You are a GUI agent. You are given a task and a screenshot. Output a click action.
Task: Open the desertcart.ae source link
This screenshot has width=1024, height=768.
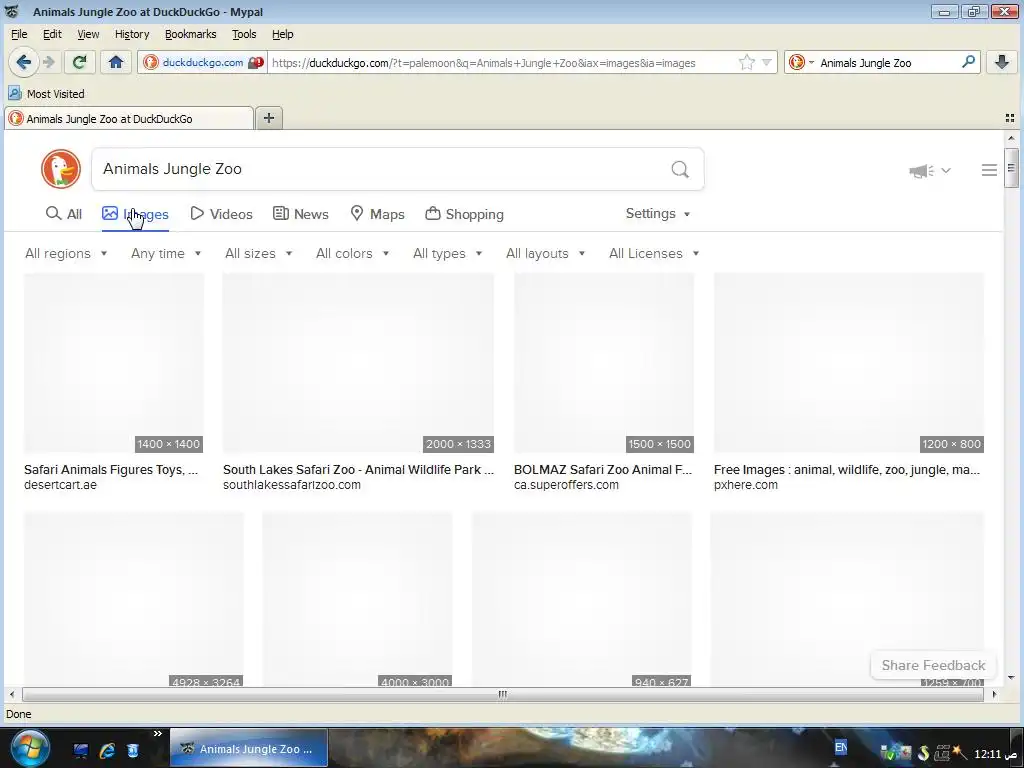[60, 485]
